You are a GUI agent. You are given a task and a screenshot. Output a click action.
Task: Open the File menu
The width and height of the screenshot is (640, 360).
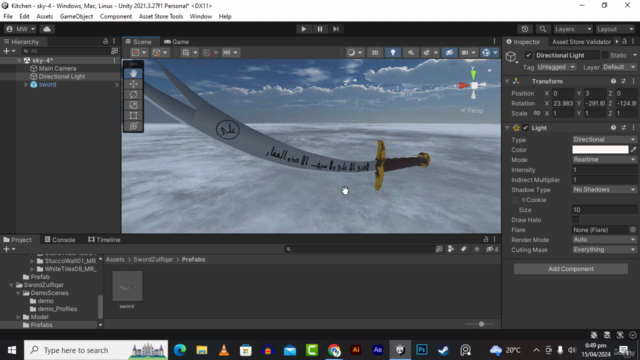pyautogui.click(x=8, y=16)
